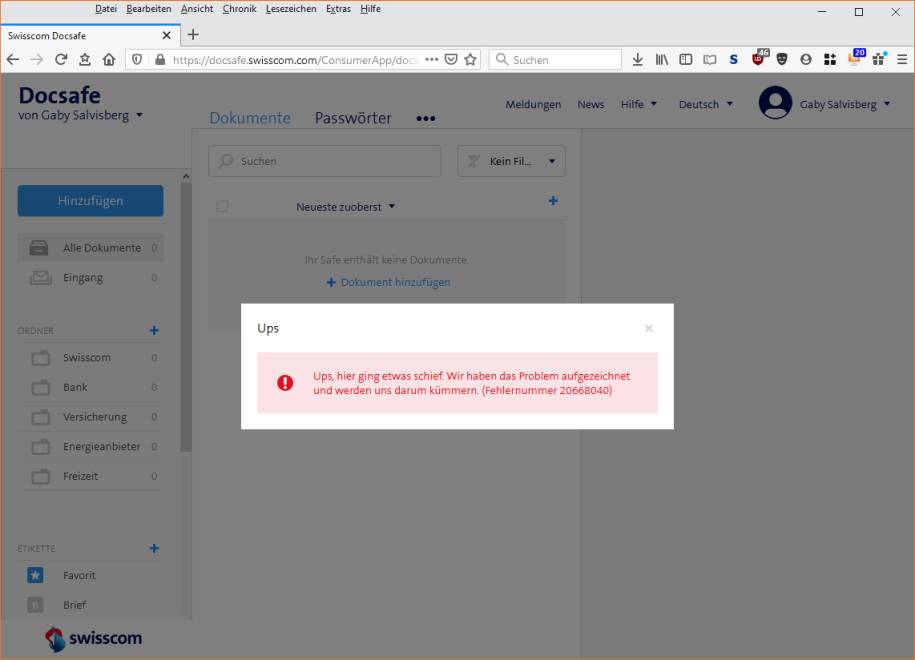915x660 pixels.
Task: Click the browser Suchen search box
Action: pos(555,60)
